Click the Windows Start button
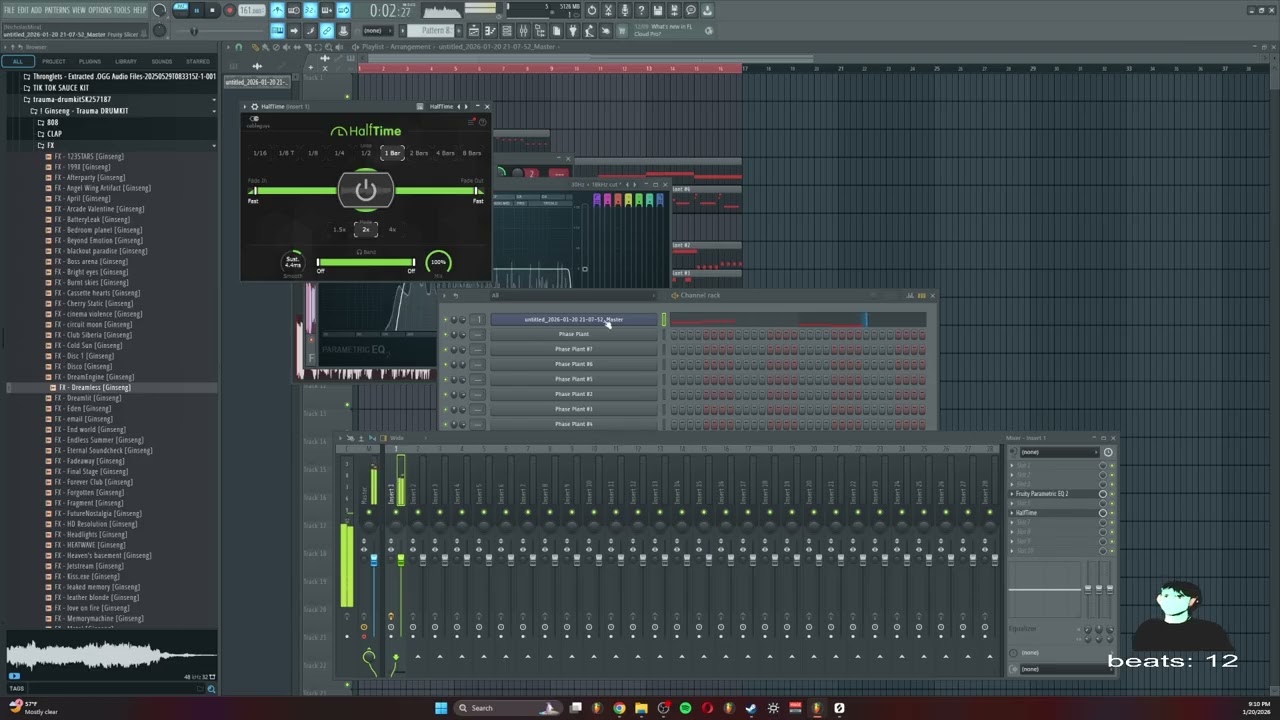 441,708
